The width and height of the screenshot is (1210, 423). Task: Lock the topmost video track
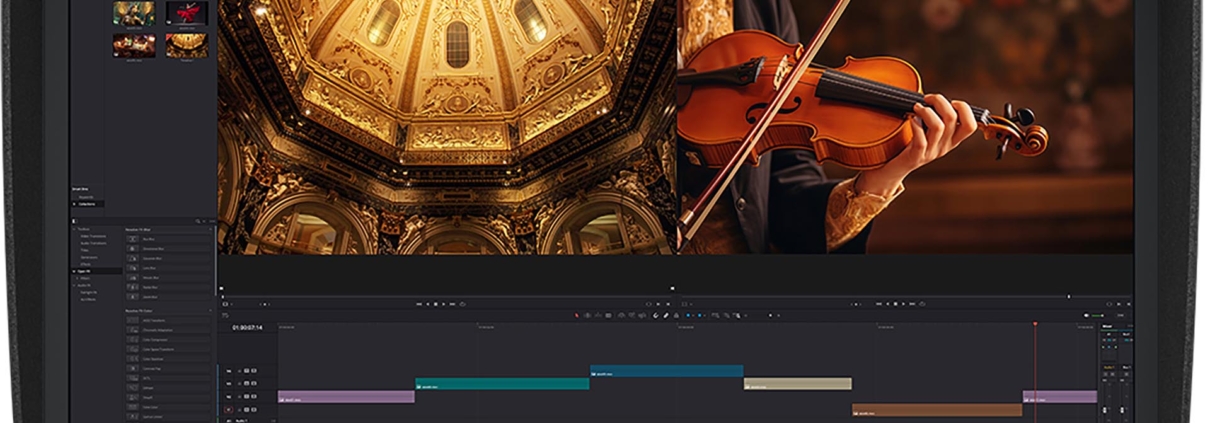[239, 370]
